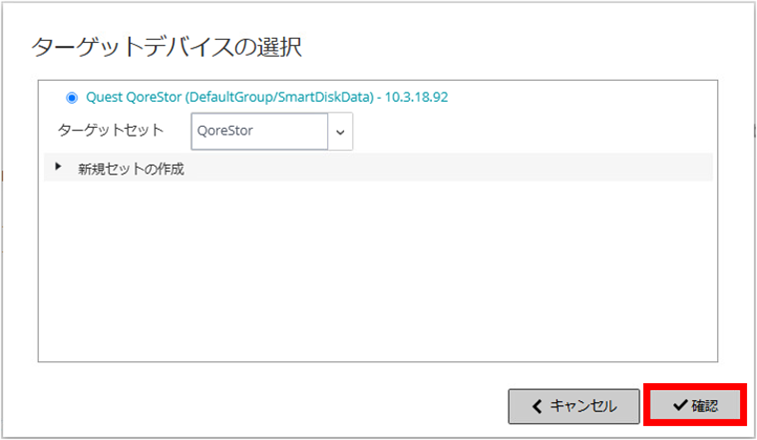Click the QoreStor target set text field
This screenshot has height=440, width=757.
[x=259, y=131]
